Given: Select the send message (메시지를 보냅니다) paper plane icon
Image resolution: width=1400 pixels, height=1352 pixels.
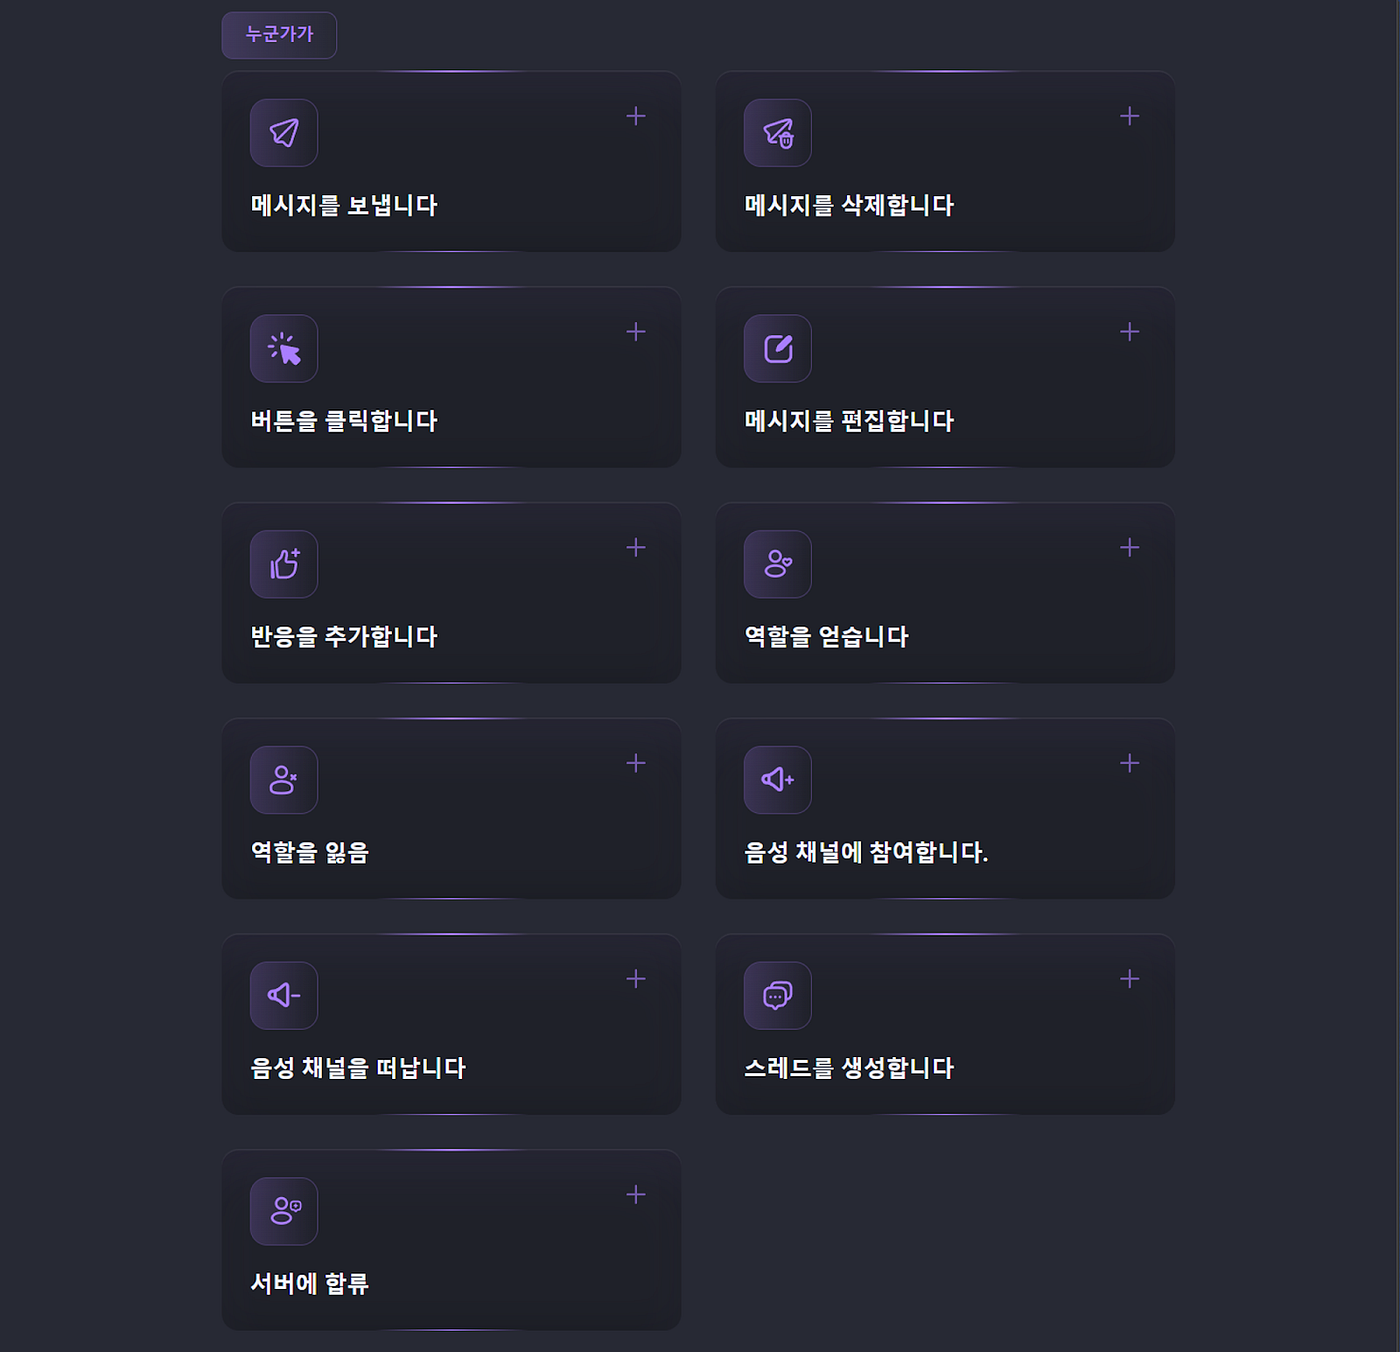Looking at the screenshot, I should pos(283,133).
